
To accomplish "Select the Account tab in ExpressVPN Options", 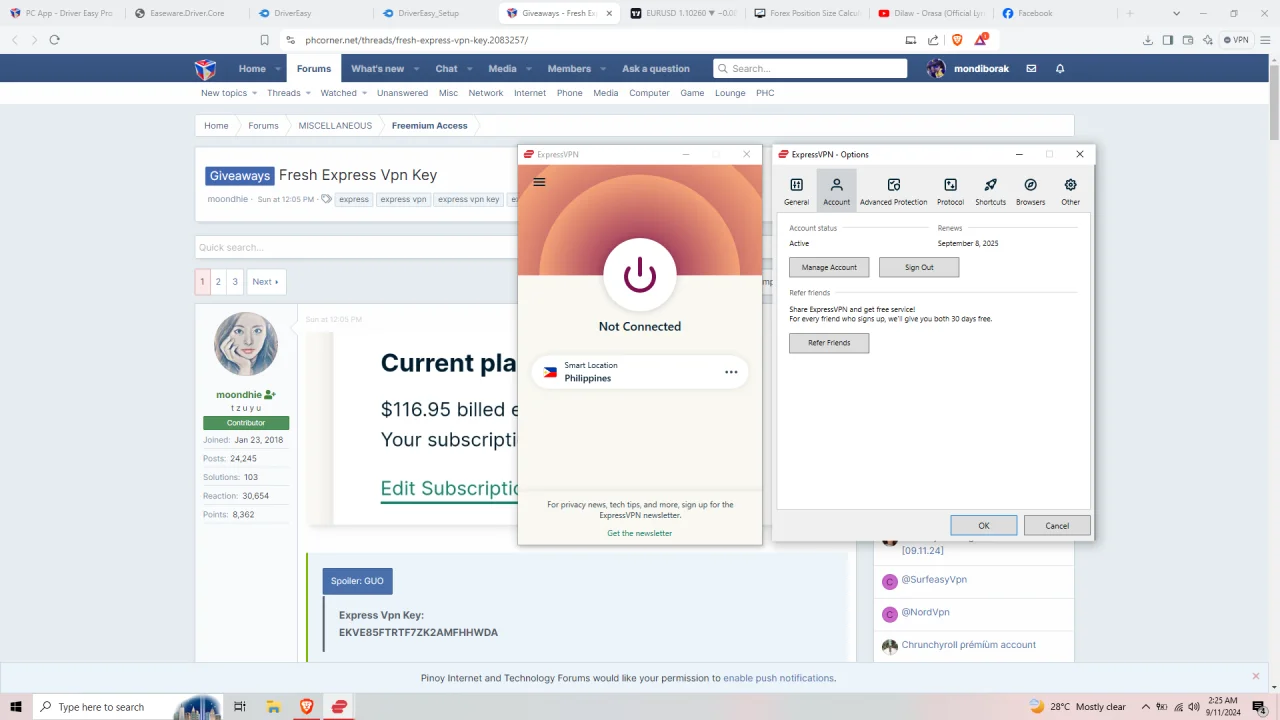I will click(836, 190).
